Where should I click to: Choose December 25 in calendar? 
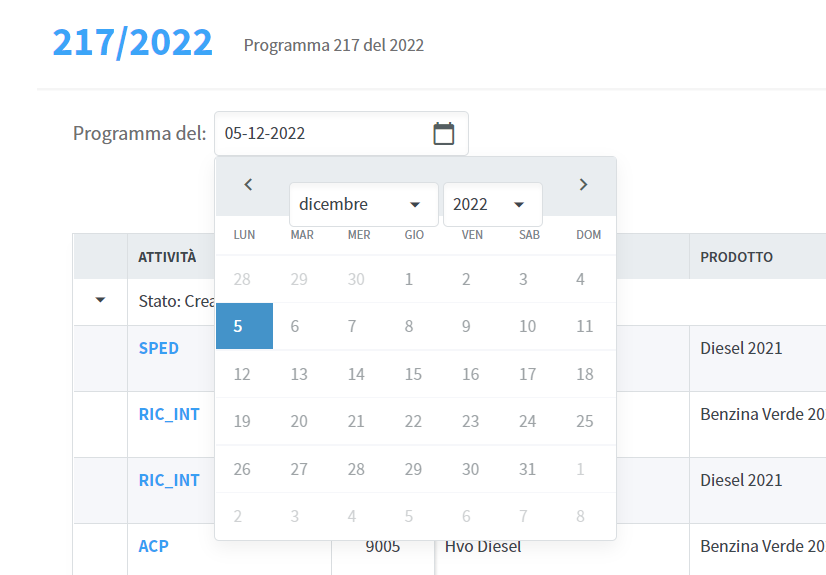click(x=587, y=421)
